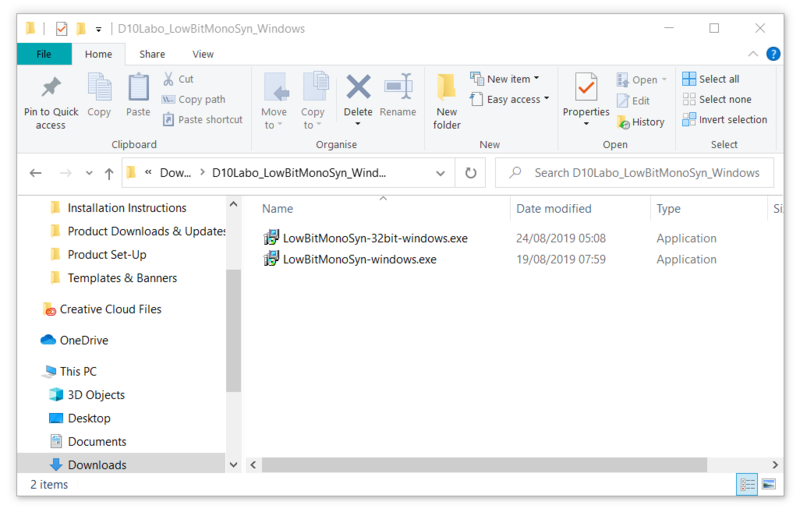Click horizontal scrollbar left arrow

(x=253, y=465)
